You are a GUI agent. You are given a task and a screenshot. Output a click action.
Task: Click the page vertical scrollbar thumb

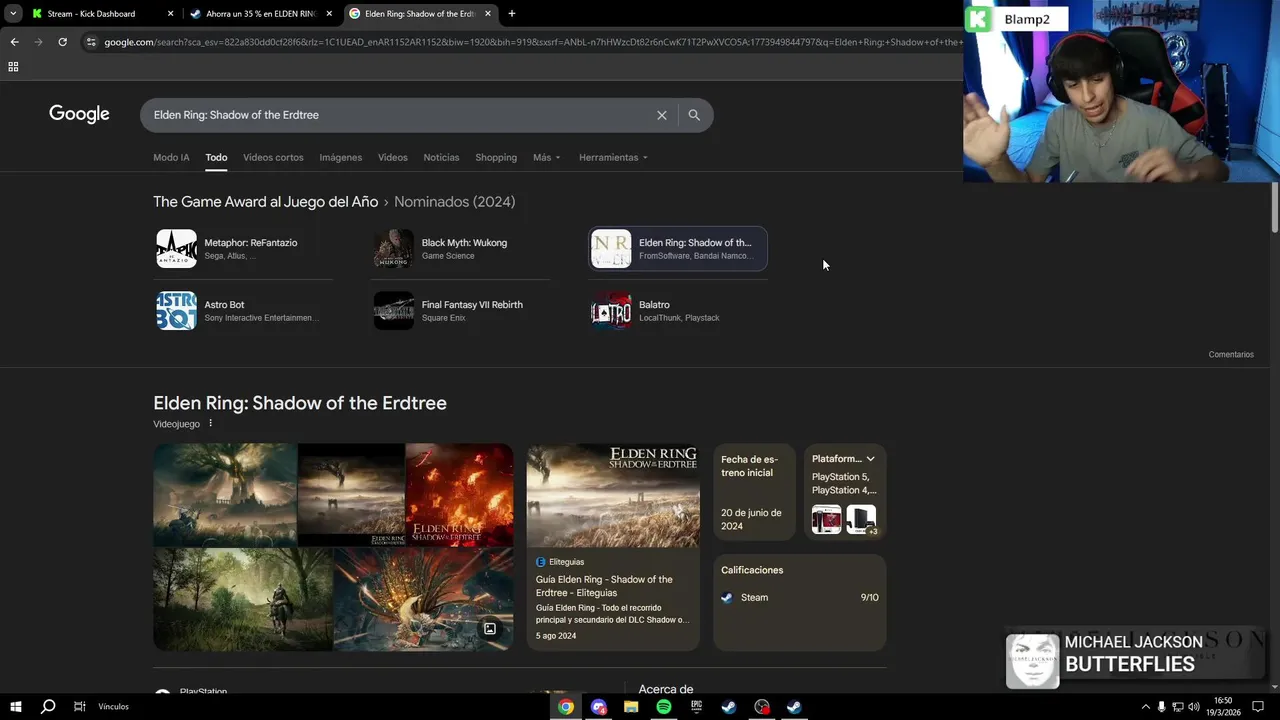[x=1275, y=208]
